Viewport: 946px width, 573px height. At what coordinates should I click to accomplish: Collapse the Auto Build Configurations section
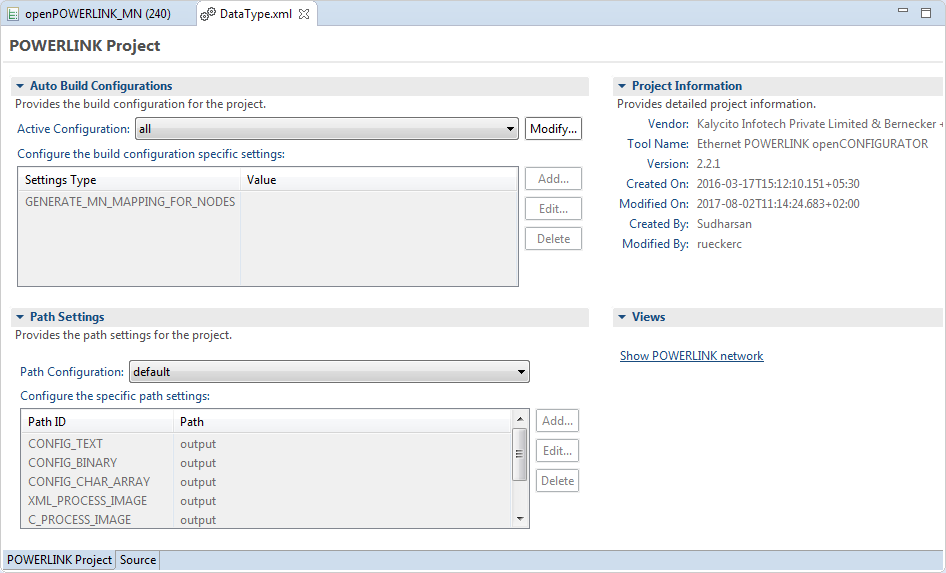pyautogui.click(x=20, y=86)
